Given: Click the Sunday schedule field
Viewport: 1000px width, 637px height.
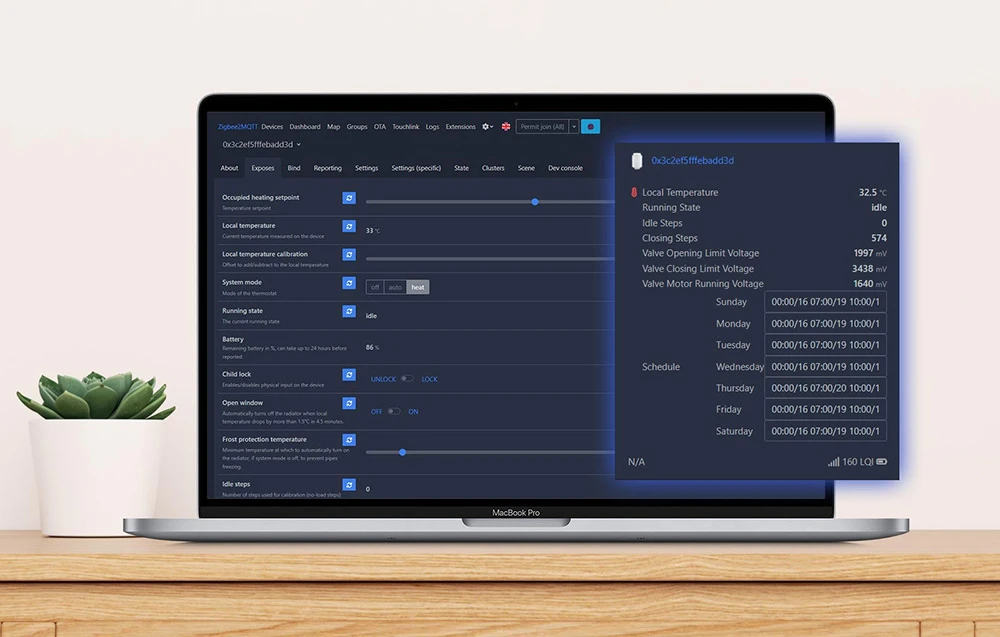Looking at the screenshot, I should (x=825, y=302).
